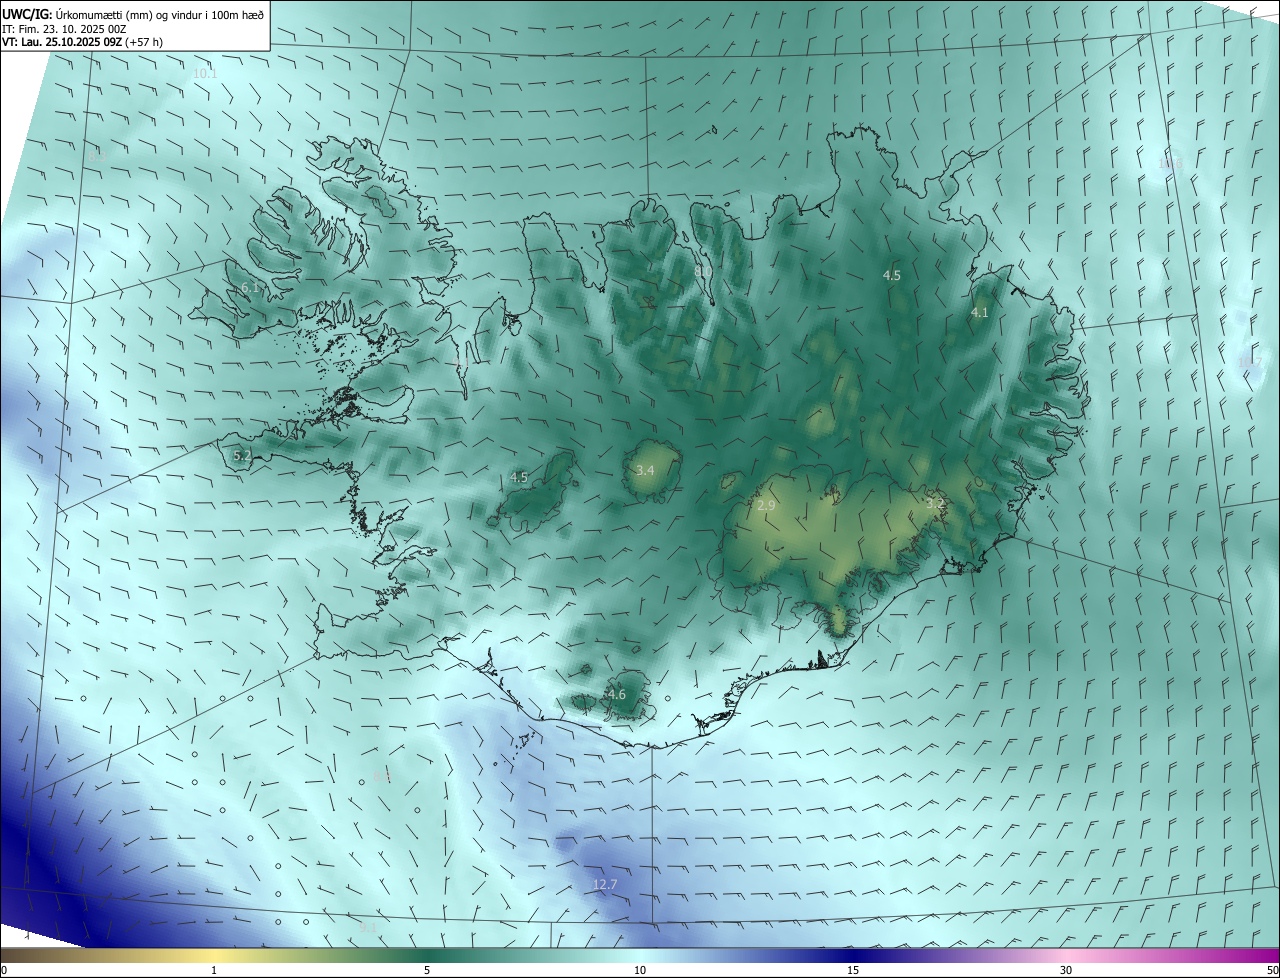The width and height of the screenshot is (1280, 978).
Task: Click the 5 tick on the colour scale
Action: 427,970
